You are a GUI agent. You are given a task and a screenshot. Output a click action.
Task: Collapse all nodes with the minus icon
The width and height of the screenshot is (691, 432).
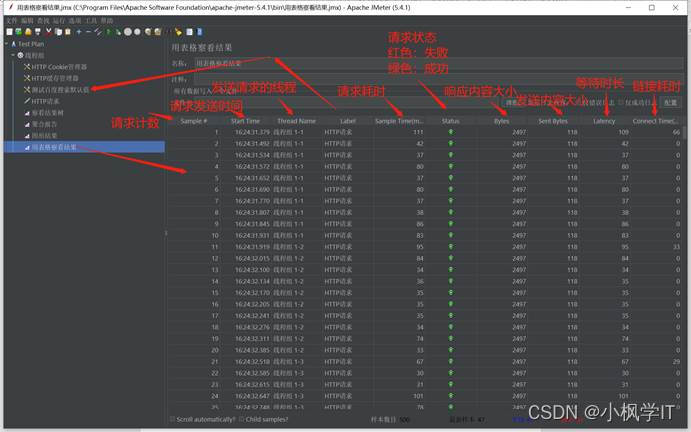coord(88,32)
